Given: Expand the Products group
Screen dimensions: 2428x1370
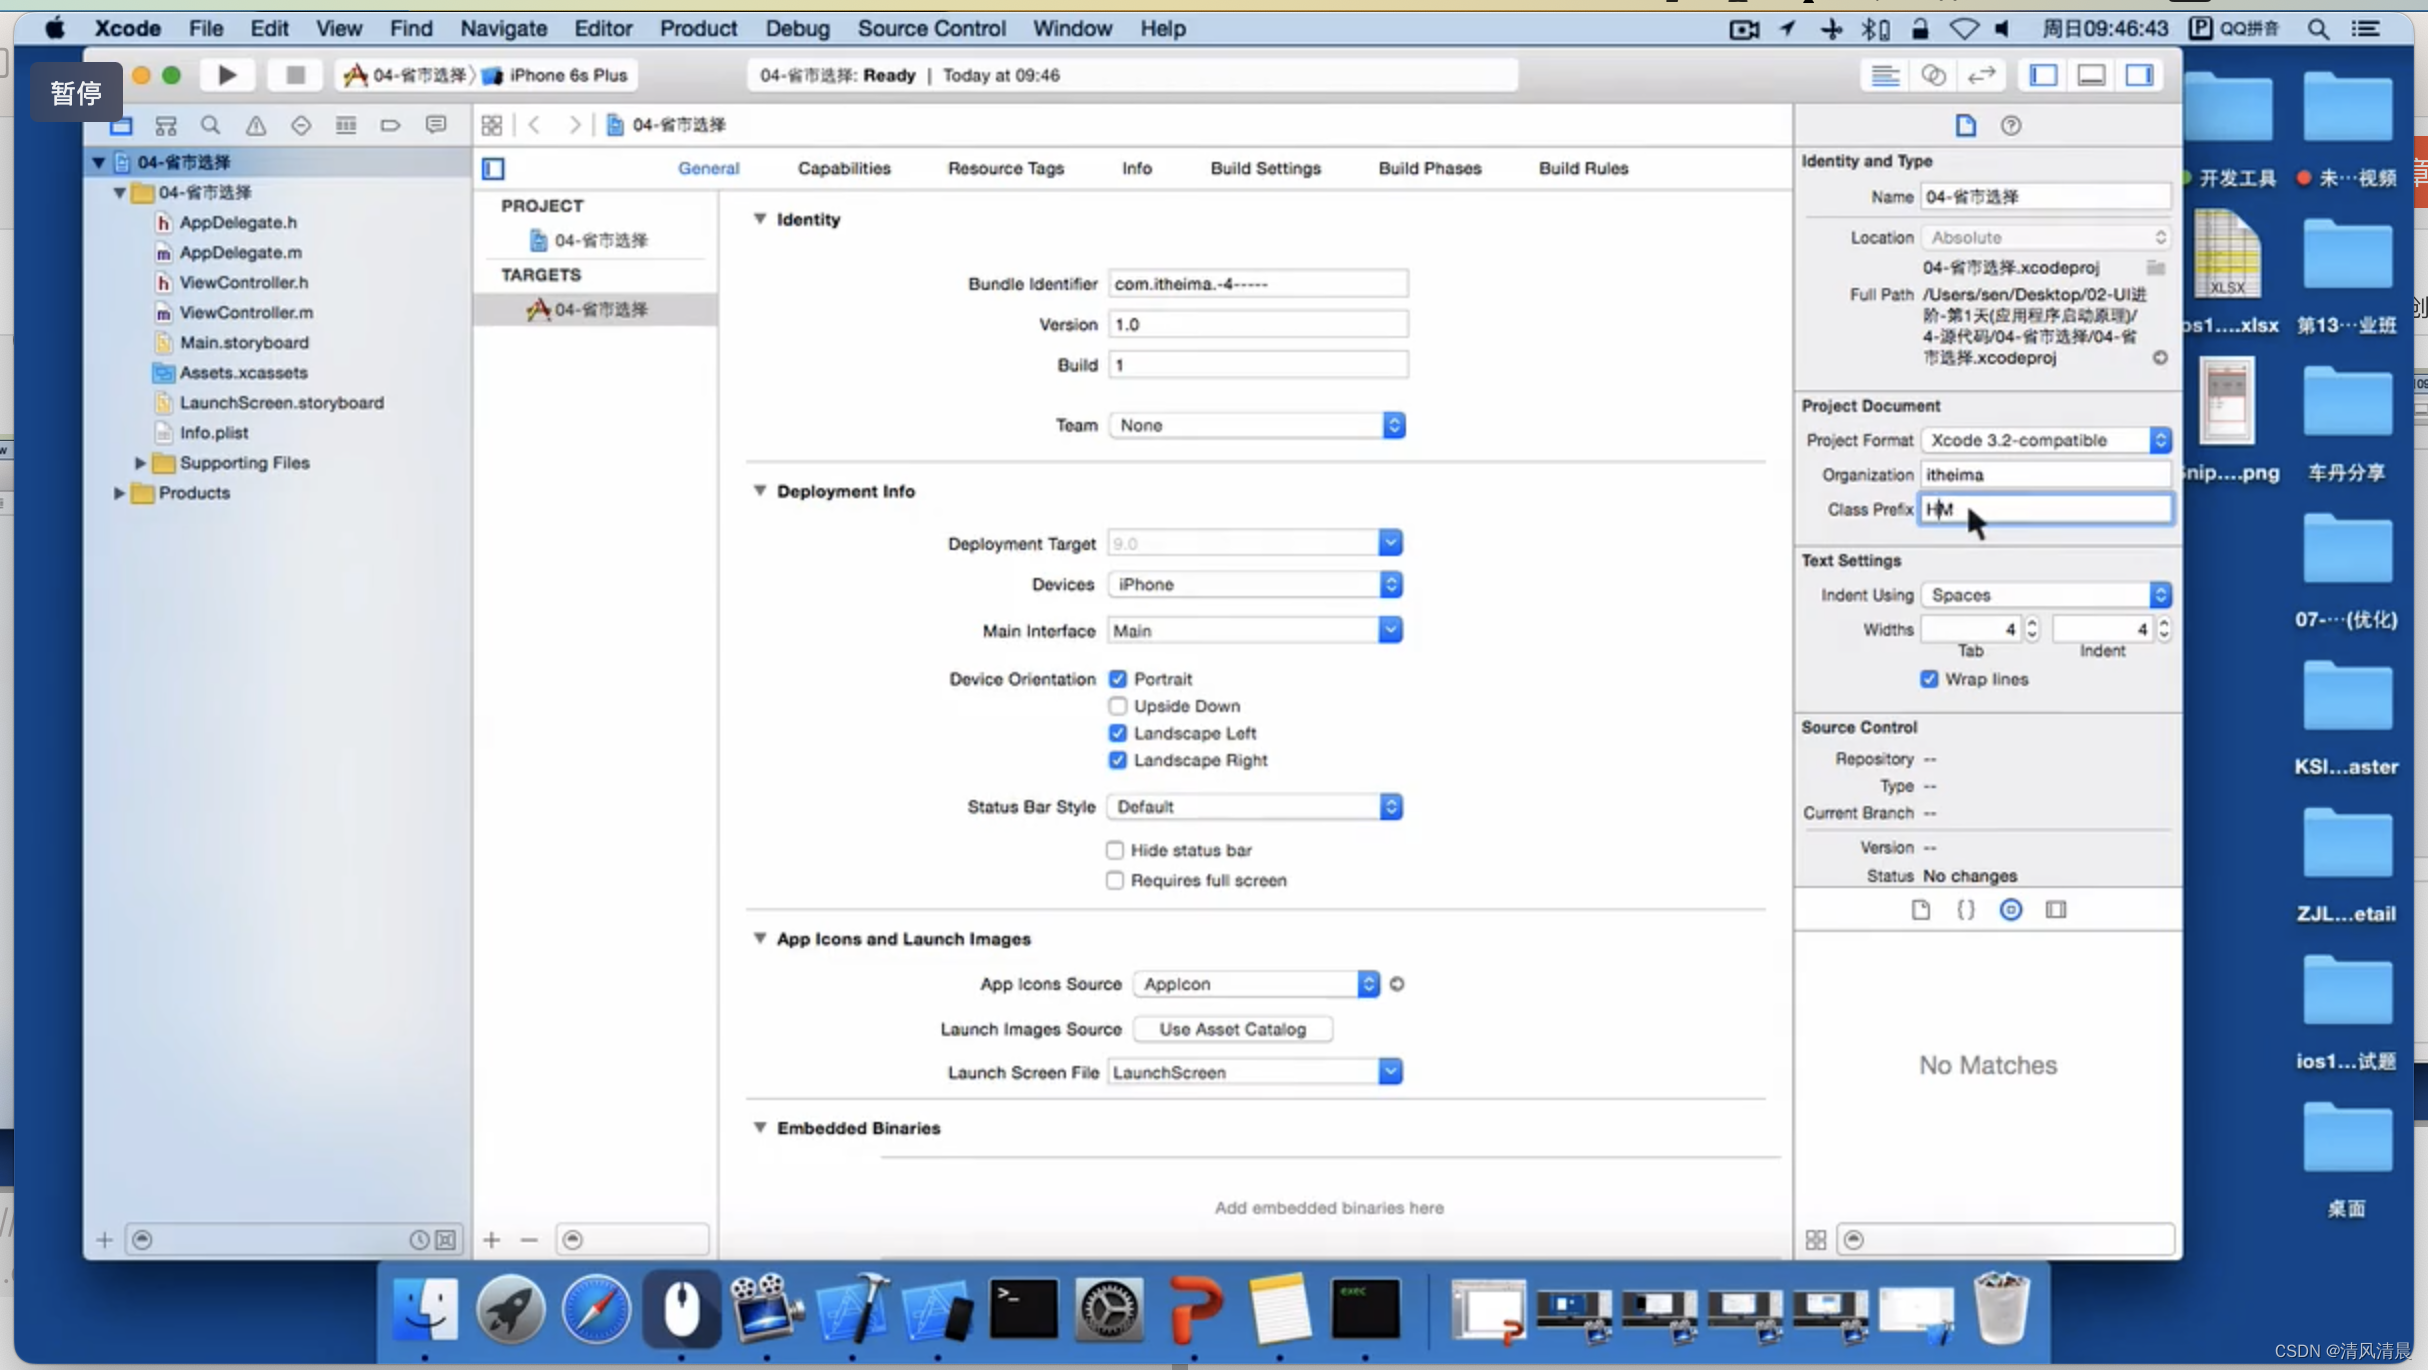Looking at the screenshot, I should coord(119,493).
